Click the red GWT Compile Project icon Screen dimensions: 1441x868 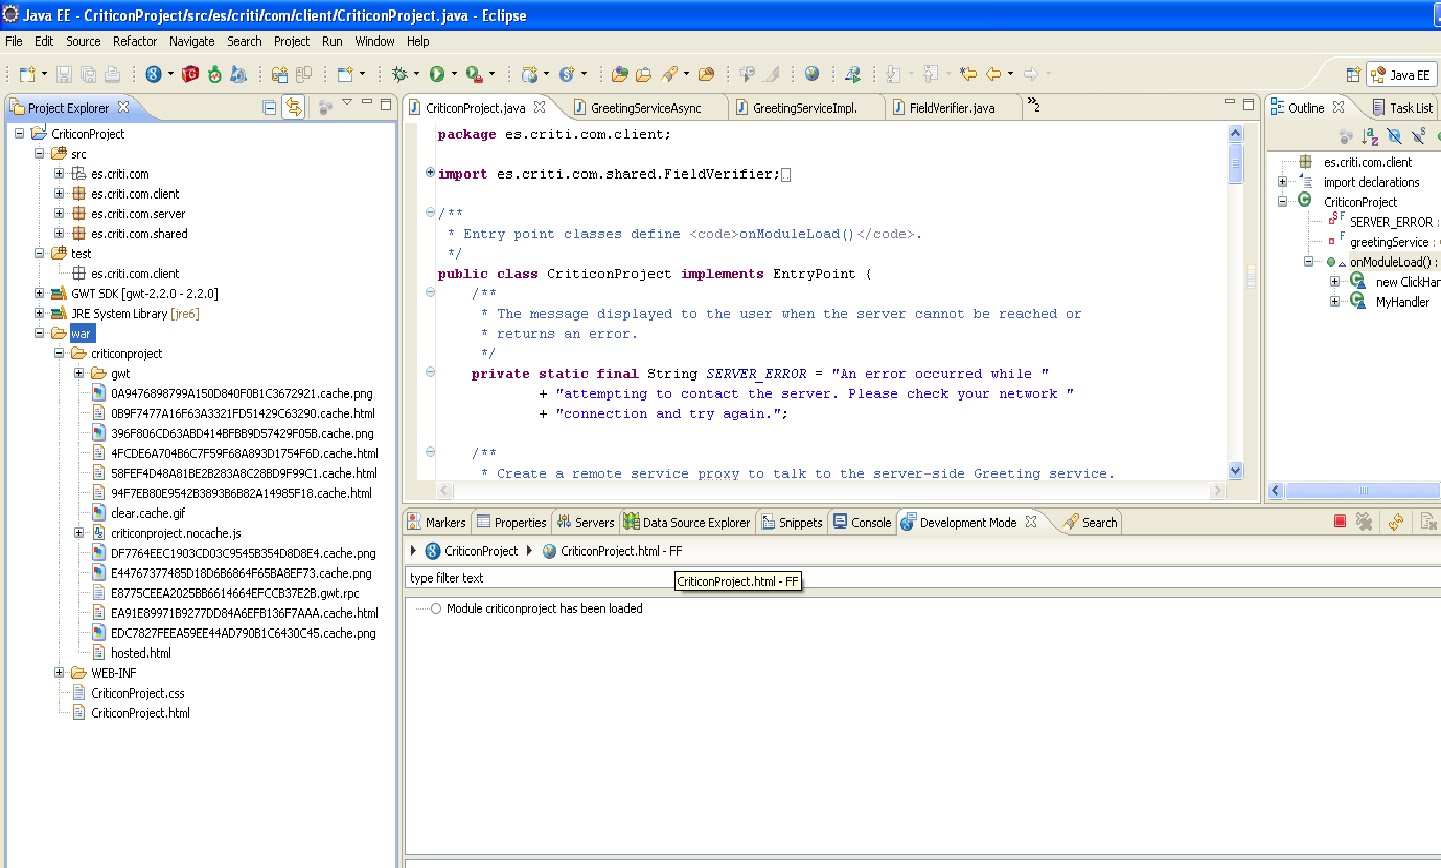[190, 74]
